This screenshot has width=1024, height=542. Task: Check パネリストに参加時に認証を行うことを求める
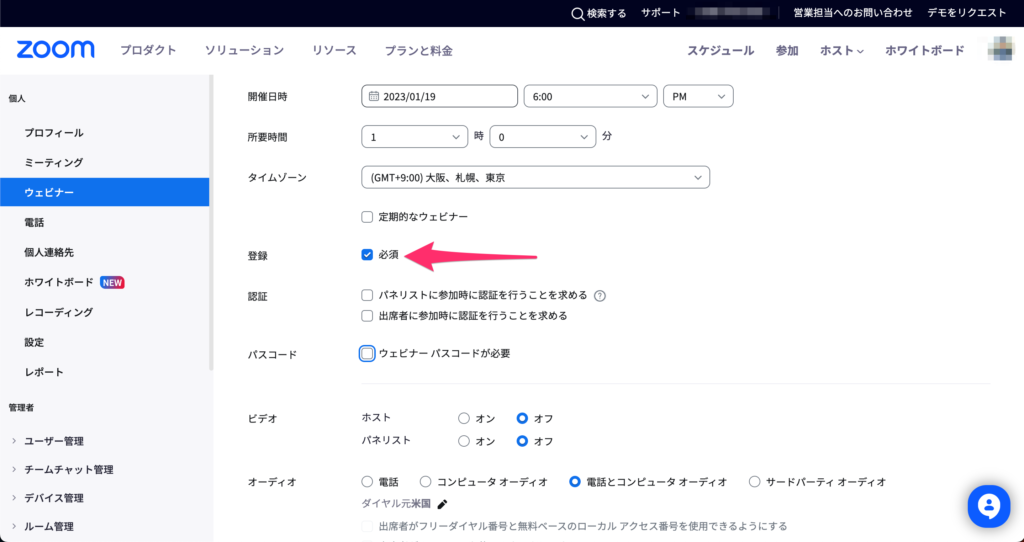367,295
